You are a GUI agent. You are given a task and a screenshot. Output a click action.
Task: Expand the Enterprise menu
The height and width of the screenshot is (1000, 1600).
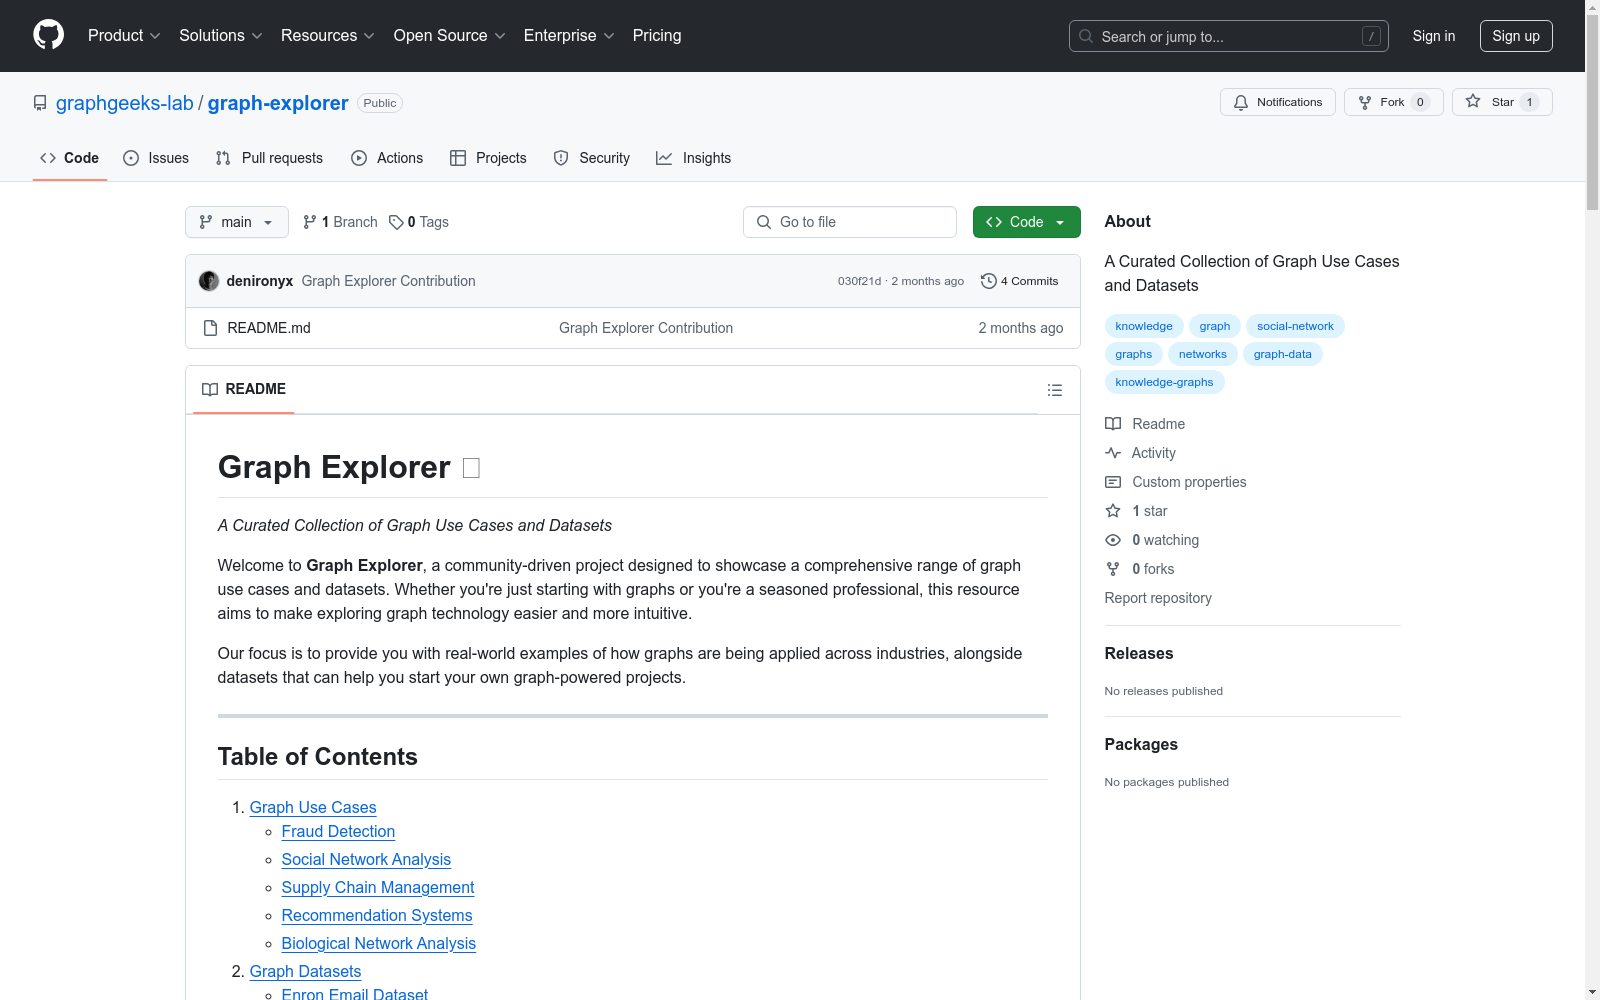569,36
